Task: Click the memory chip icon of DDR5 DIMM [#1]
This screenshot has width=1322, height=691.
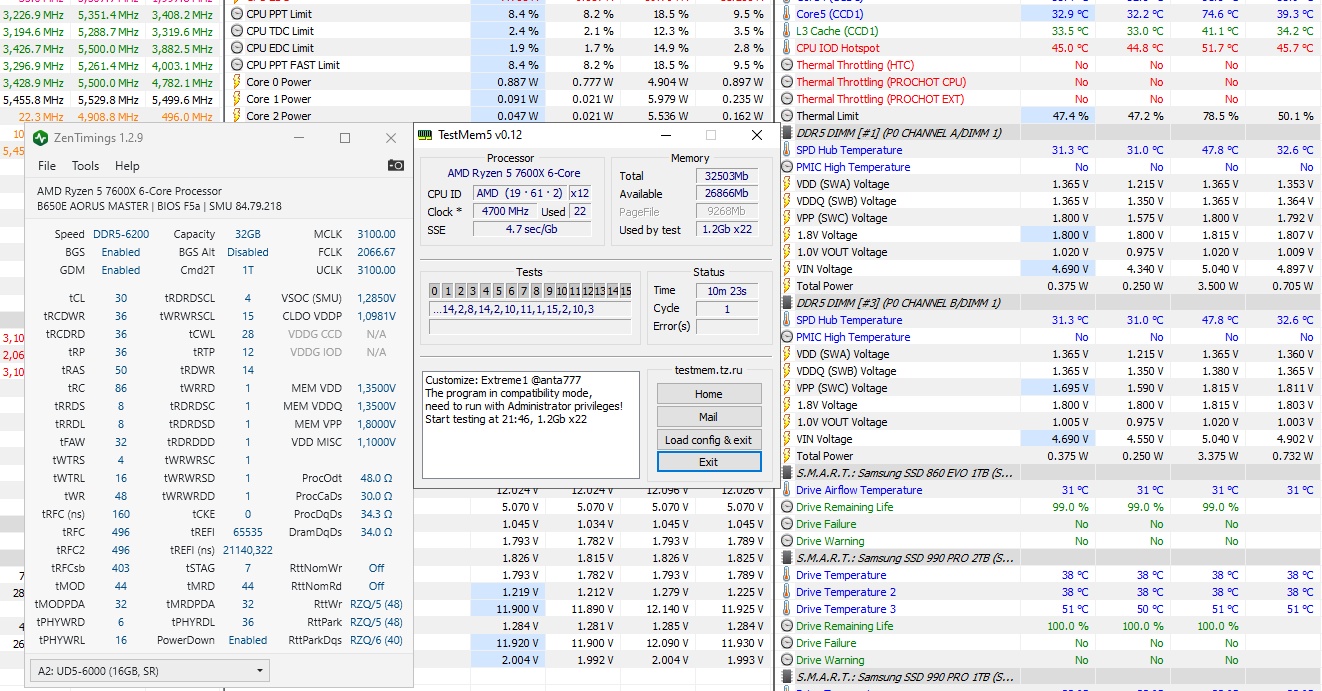Action: pyautogui.click(x=787, y=133)
